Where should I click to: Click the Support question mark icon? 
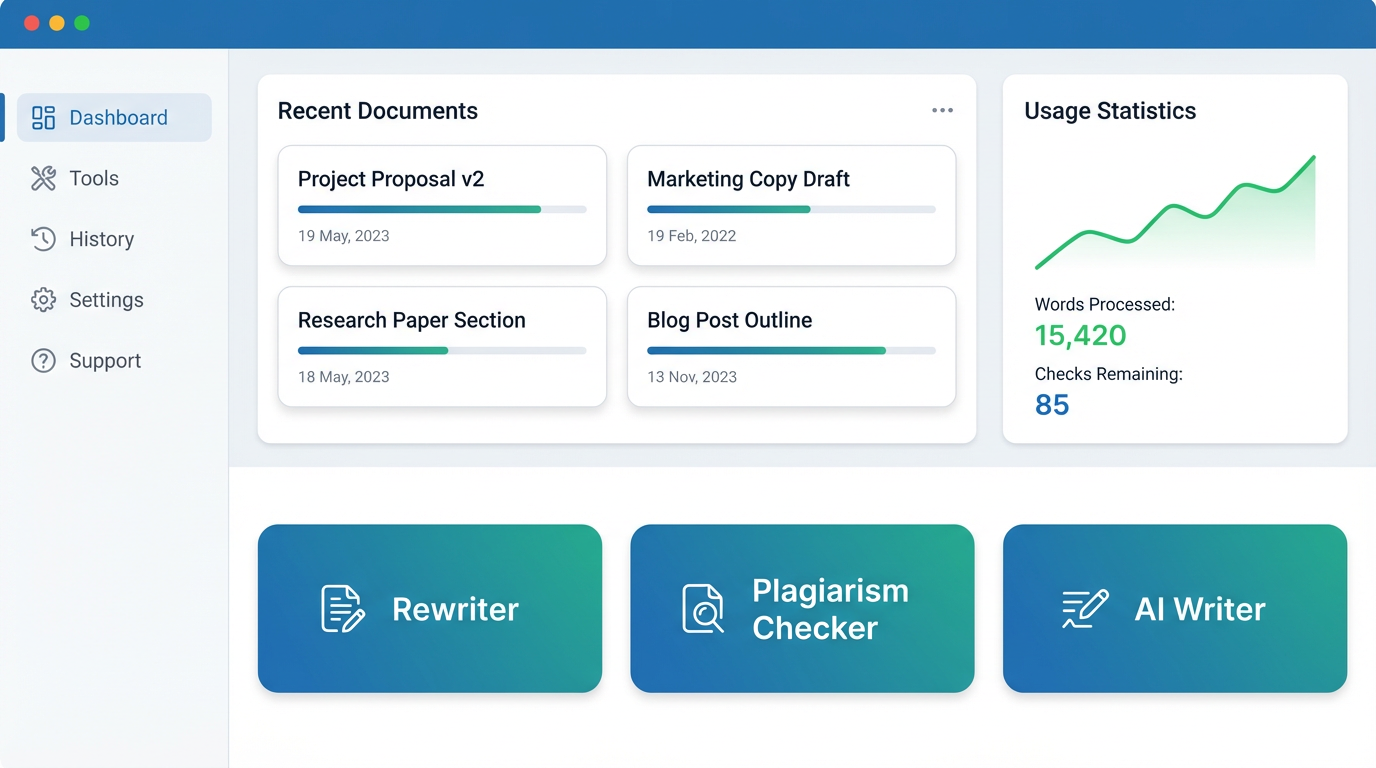tap(43, 361)
